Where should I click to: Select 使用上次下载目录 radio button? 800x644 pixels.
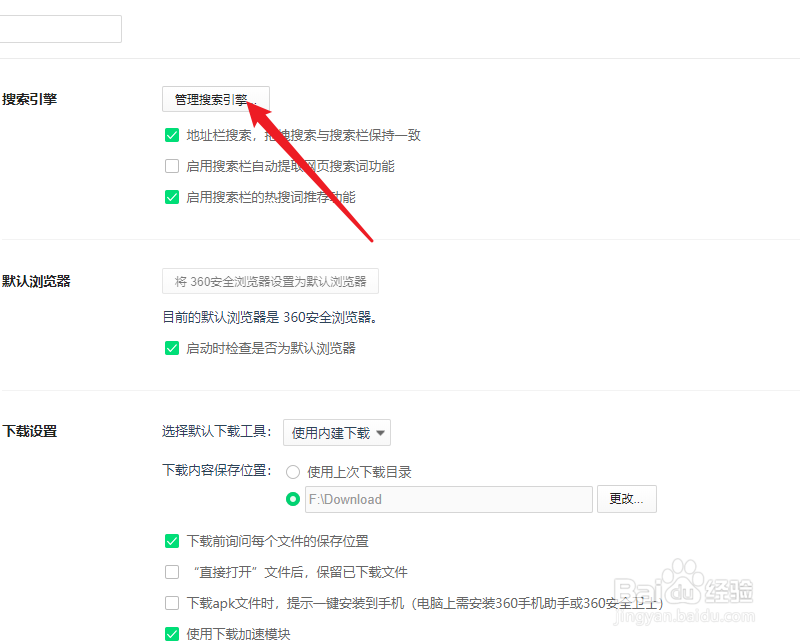(x=293, y=472)
